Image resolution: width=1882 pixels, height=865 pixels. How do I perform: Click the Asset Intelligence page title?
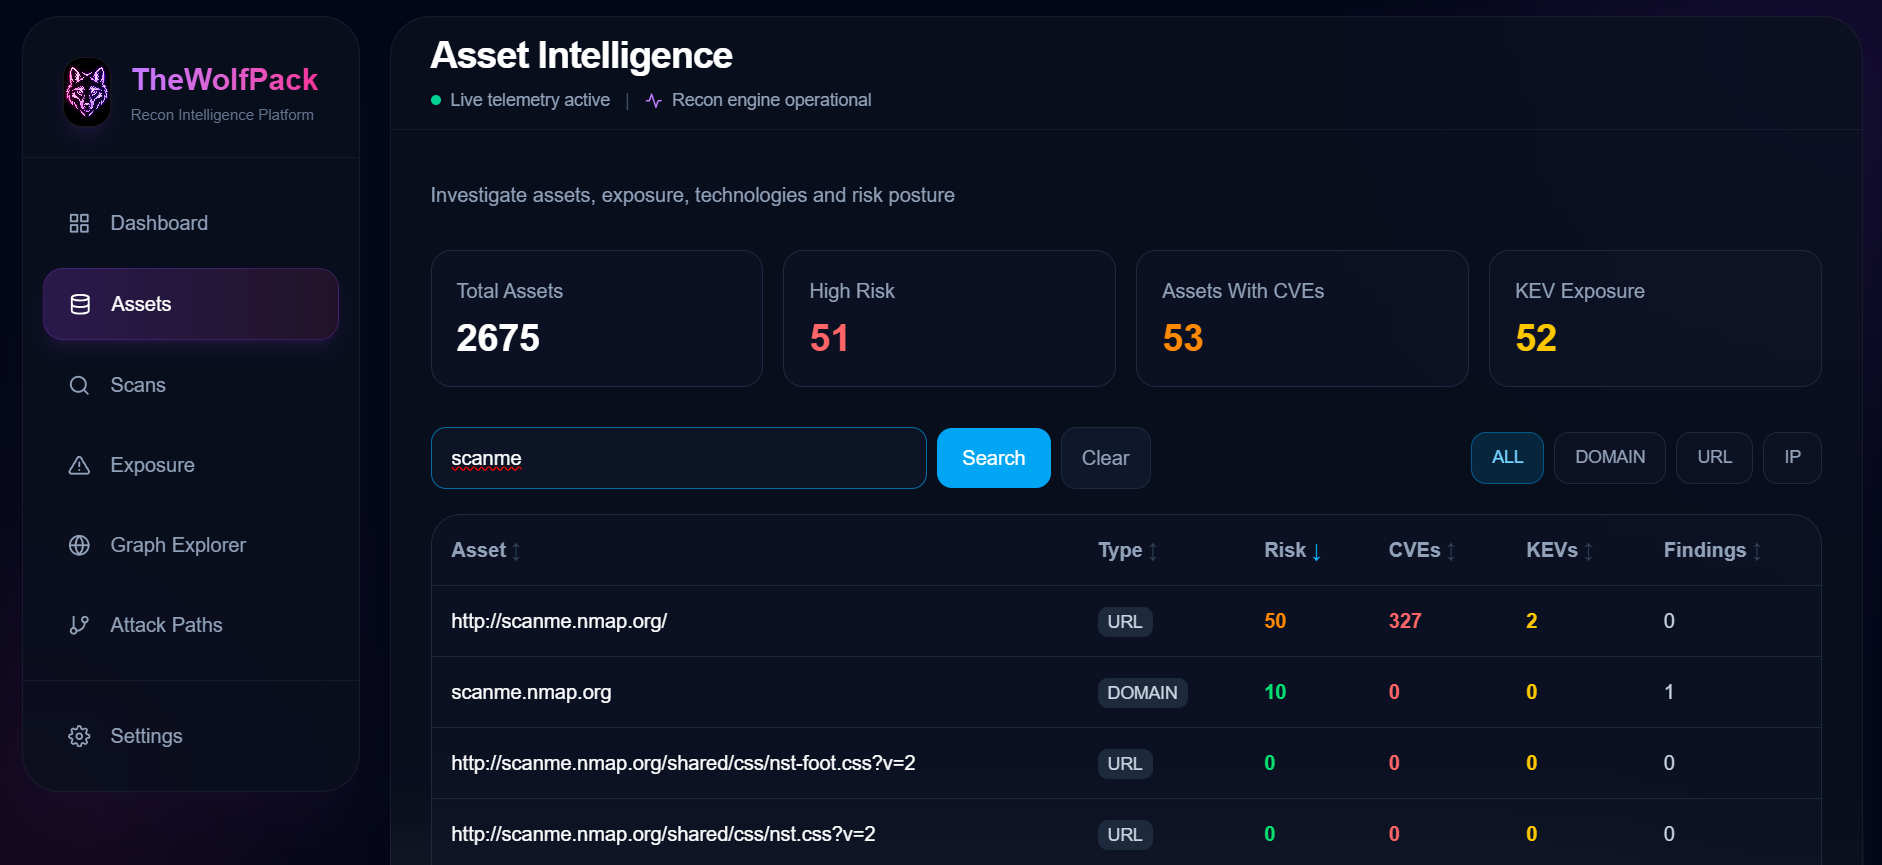[x=581, y=55]
